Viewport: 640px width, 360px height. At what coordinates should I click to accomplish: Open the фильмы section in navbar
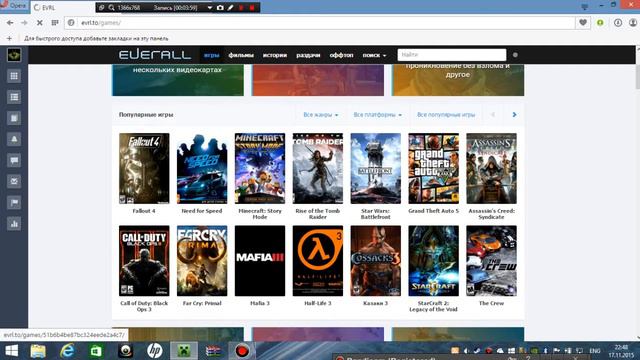241,55
